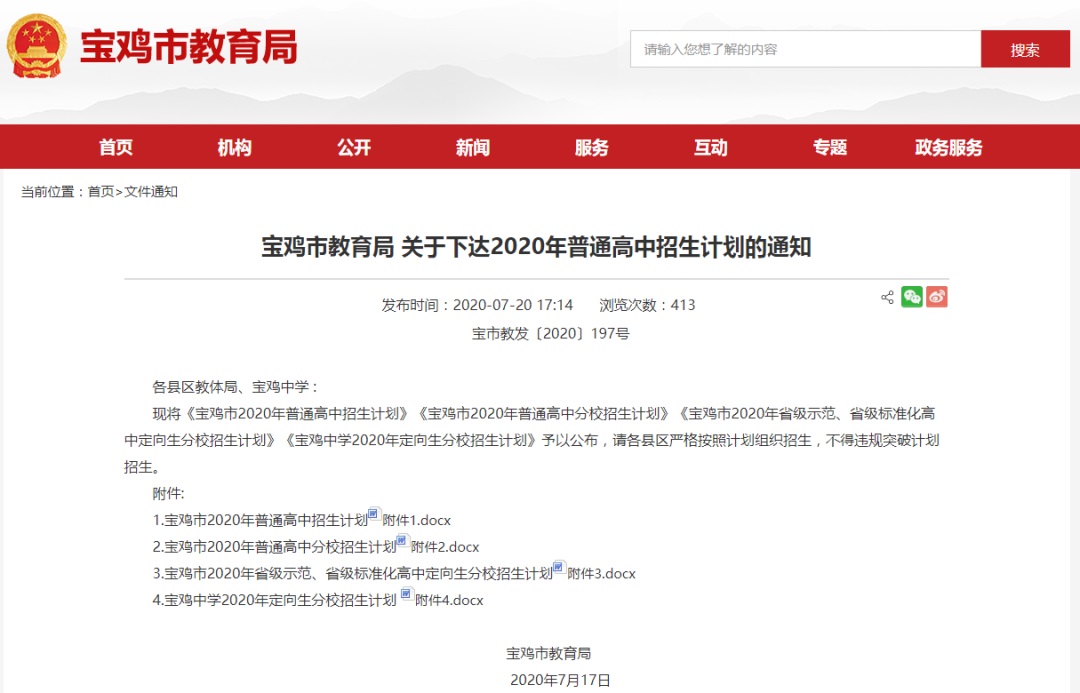Click the docx icon beside 附件4
Viewport: 1080px width, 693px height.
(x=406, y=596)
